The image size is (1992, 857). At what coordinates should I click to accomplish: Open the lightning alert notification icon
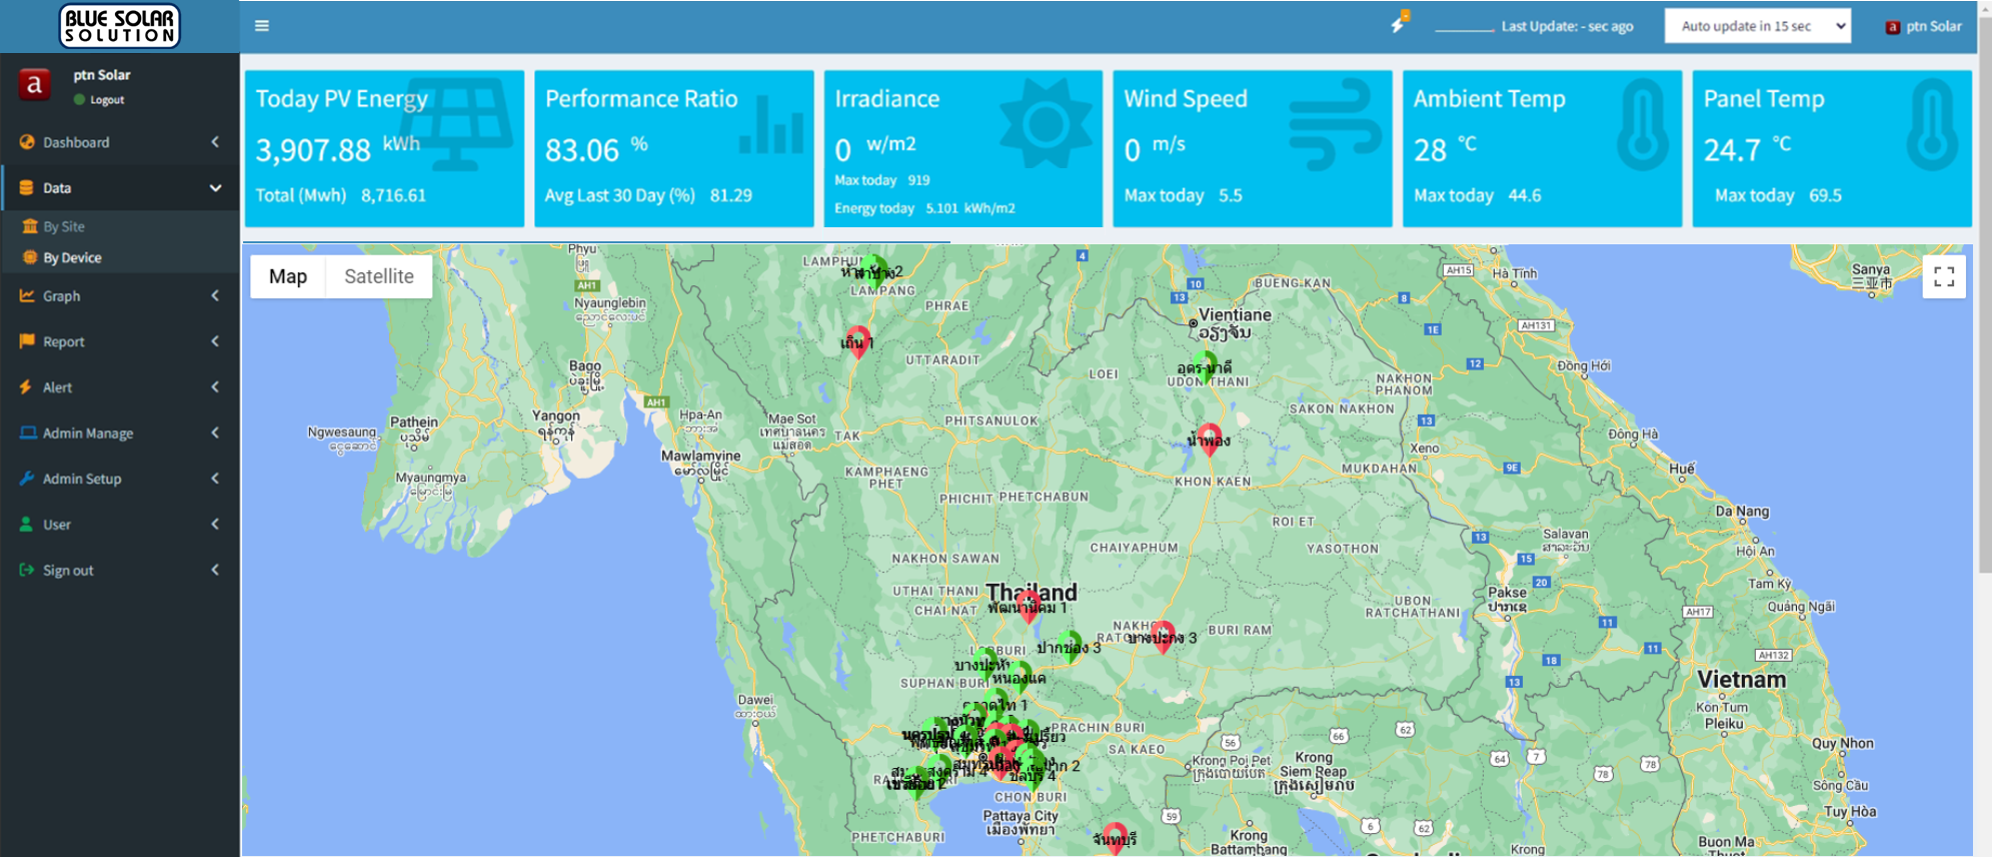(x=1399, y=23)
